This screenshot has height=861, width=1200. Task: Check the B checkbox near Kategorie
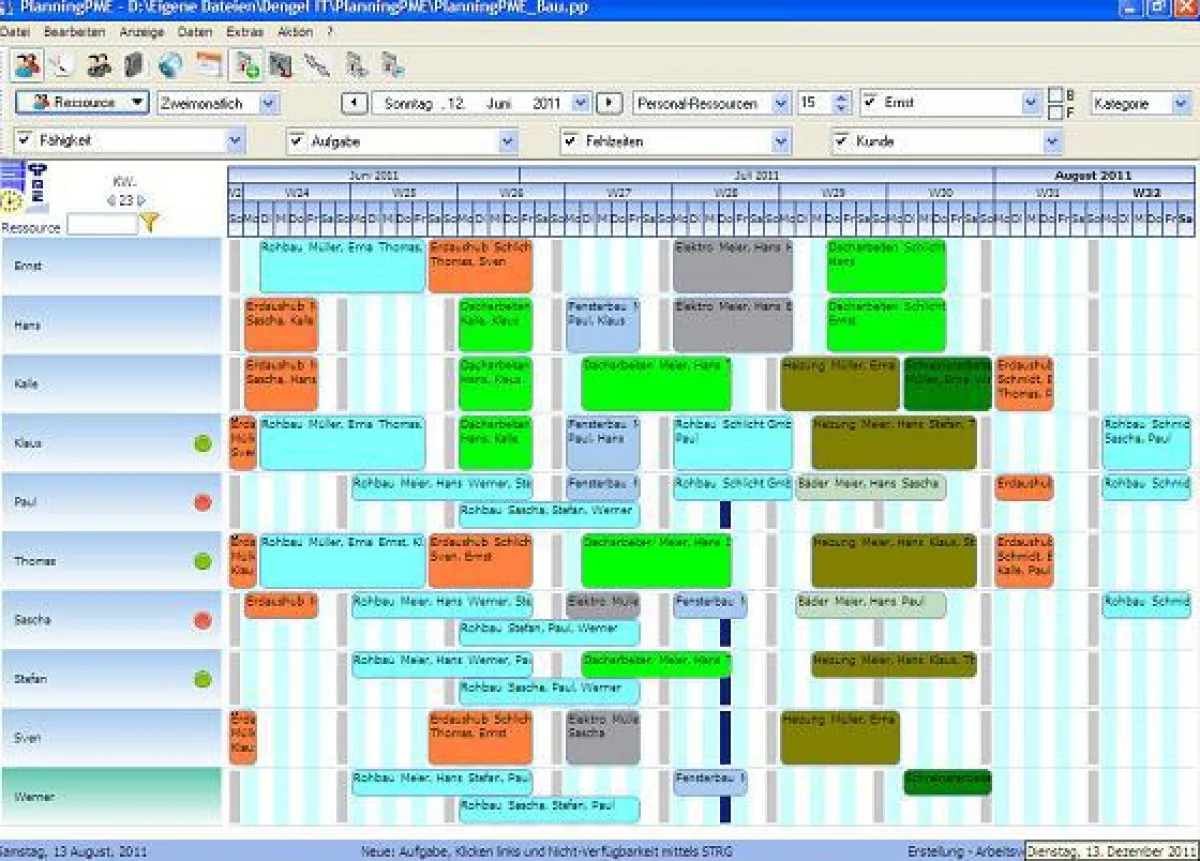[1057, 96]
